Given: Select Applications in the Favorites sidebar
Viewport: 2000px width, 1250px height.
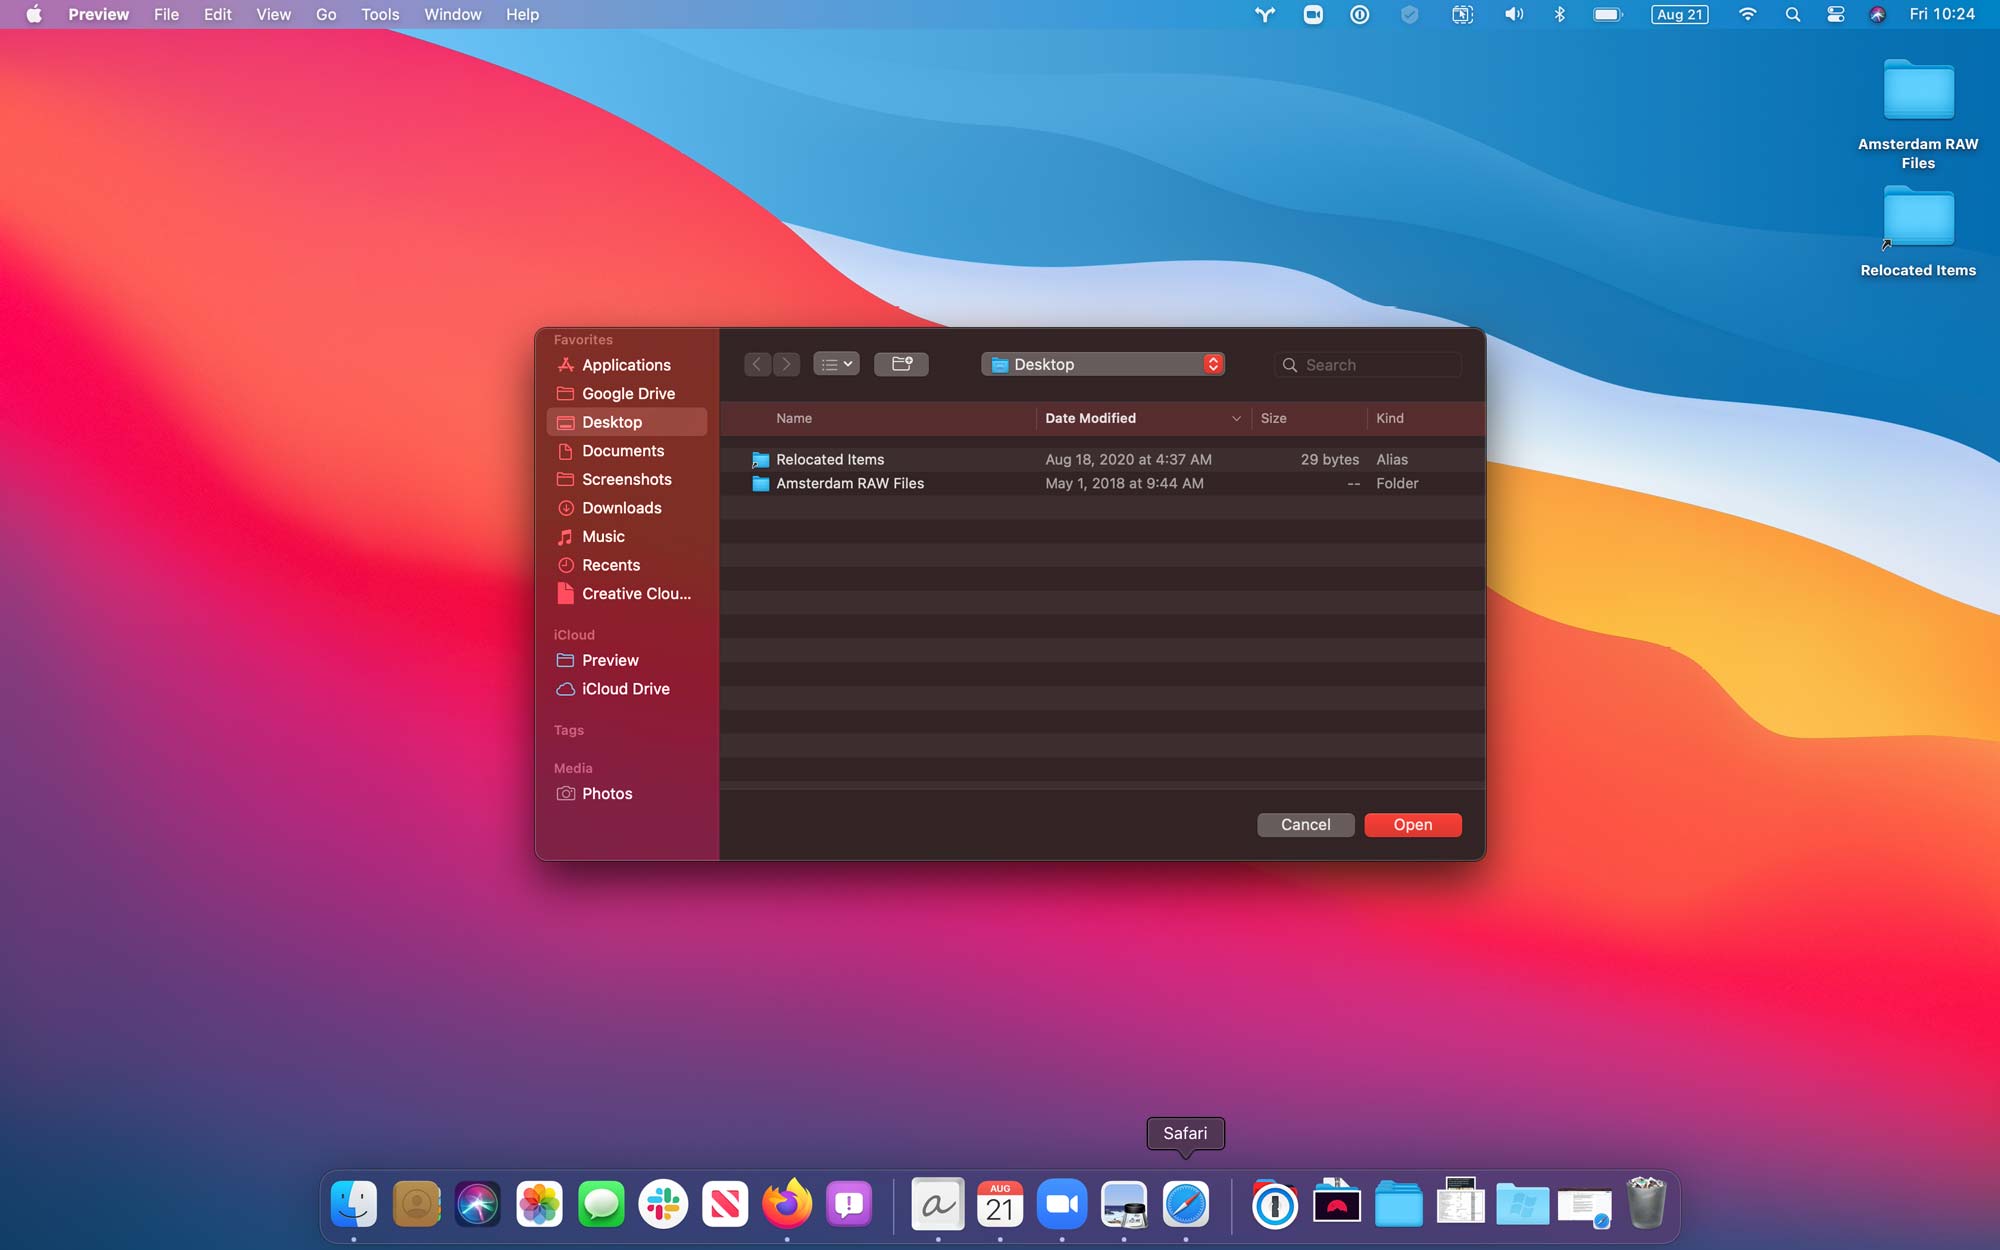Looking at the screenshot, I should point(626,364).
